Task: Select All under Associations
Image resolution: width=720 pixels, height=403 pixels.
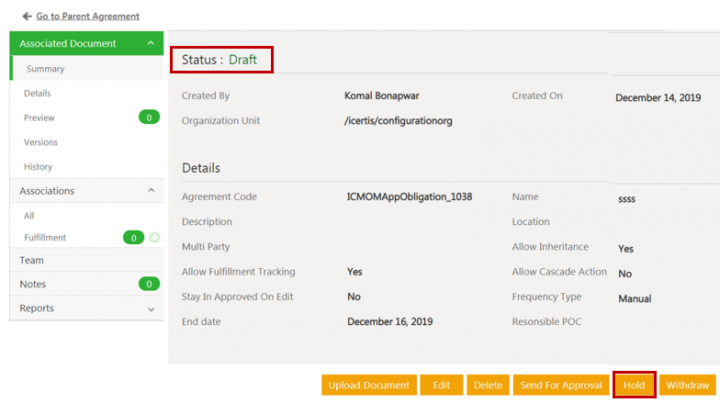Action: click(x=30, y=216)
